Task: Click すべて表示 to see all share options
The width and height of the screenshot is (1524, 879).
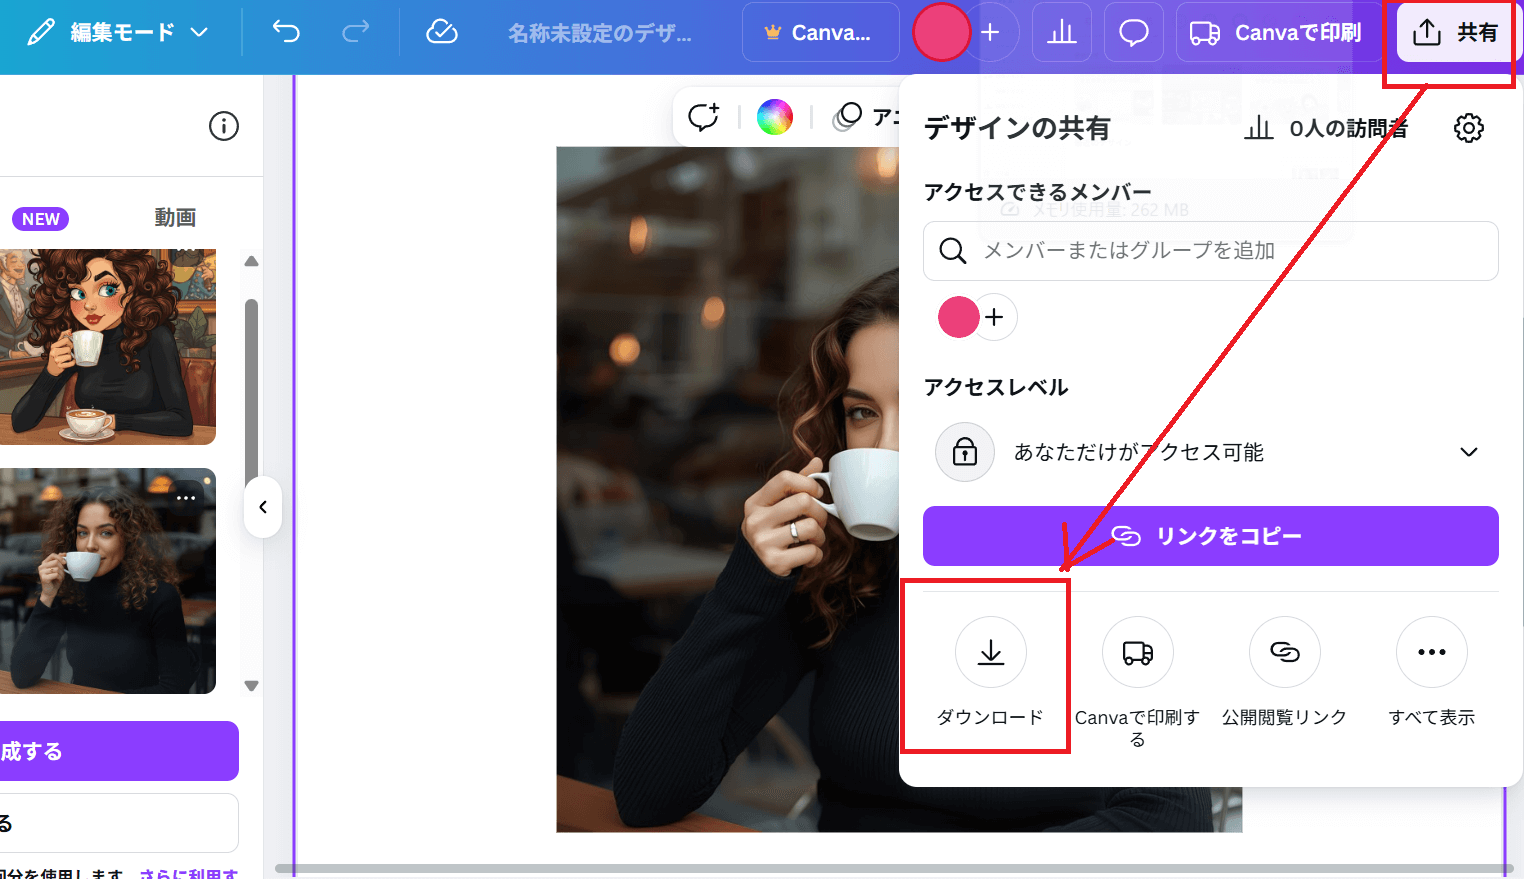Action: point(1431,668)
